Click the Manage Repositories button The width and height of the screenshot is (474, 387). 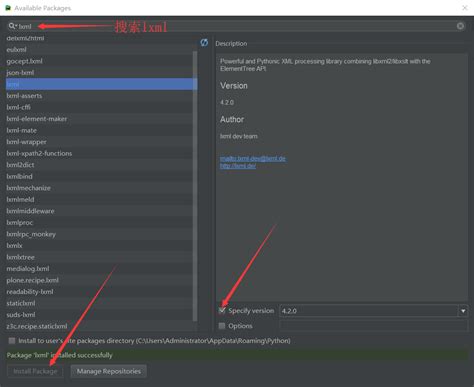coord(109,371)
